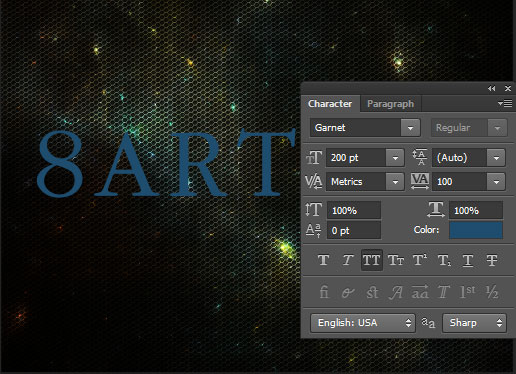This screenshot has width=516, height=374.
Task: Switch to the Paragraph tab
Action: pyautogui.click(x=390, y=104)
